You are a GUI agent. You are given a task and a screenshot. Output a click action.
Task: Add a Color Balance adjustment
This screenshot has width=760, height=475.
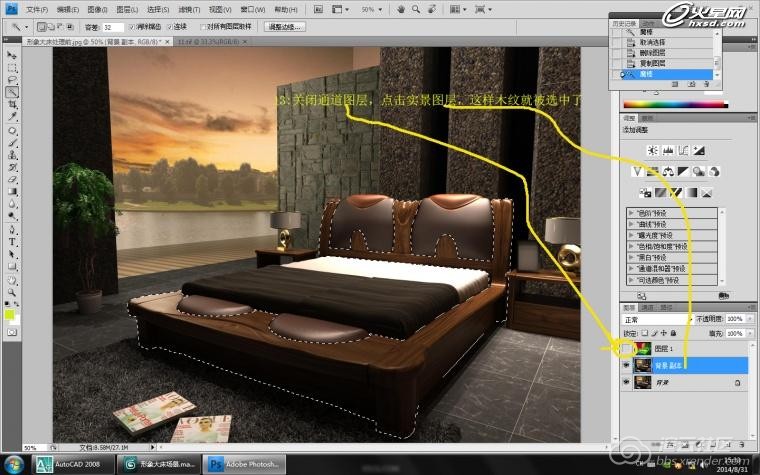(668, 171)
